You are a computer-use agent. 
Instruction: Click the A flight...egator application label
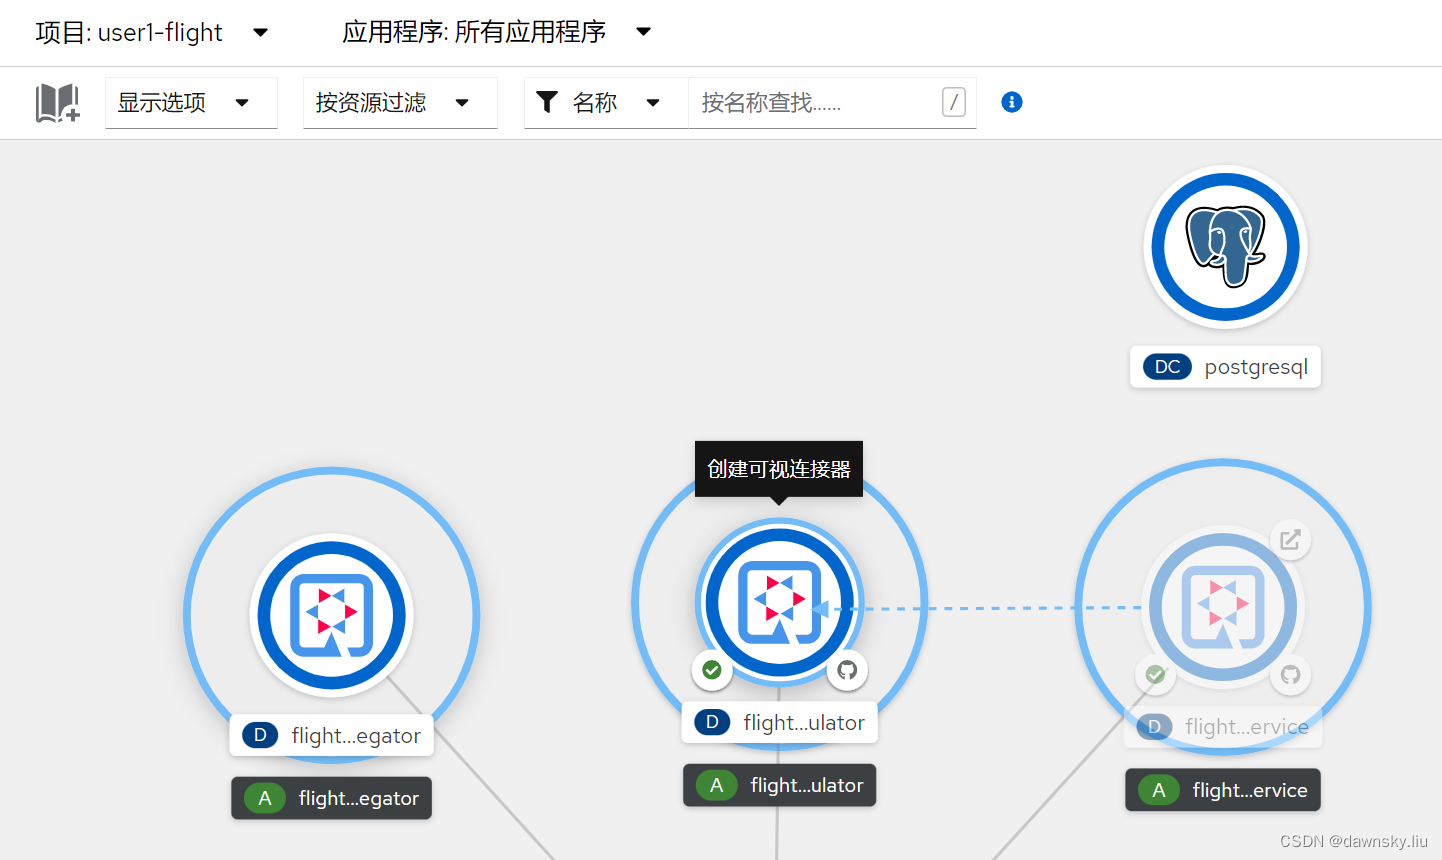(332, 798)
